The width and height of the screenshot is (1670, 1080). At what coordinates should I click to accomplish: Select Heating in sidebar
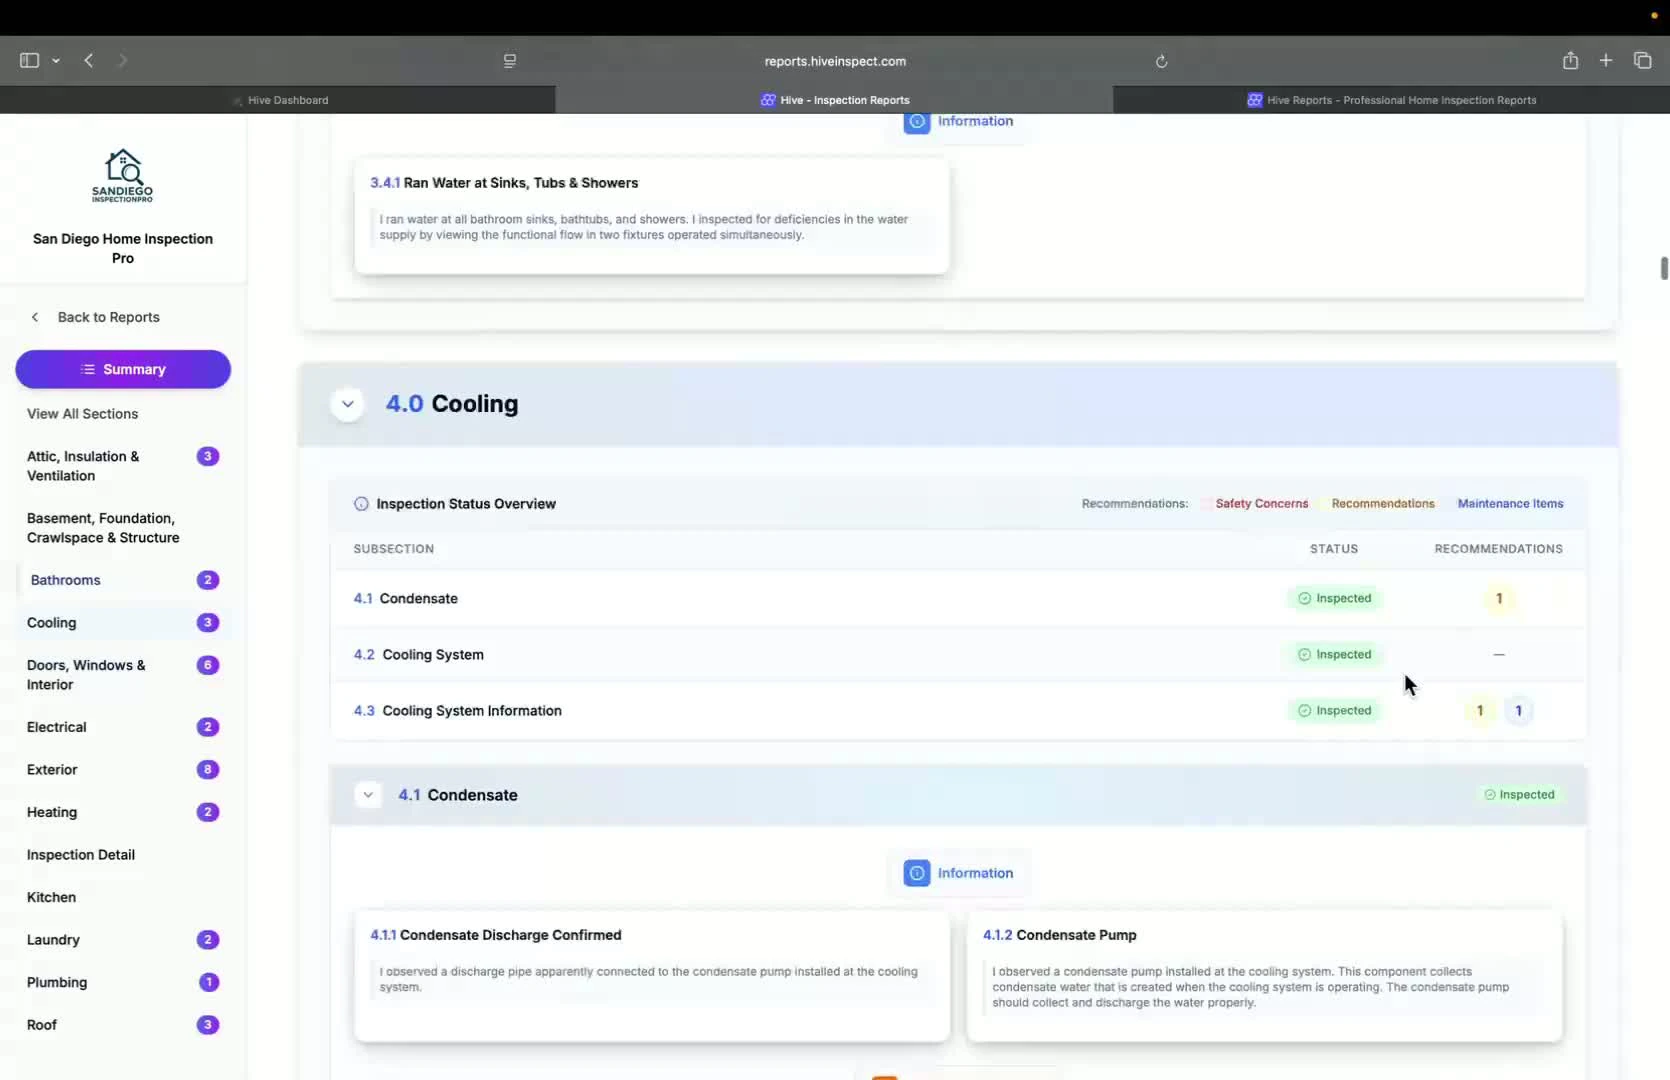click(123, 812)
